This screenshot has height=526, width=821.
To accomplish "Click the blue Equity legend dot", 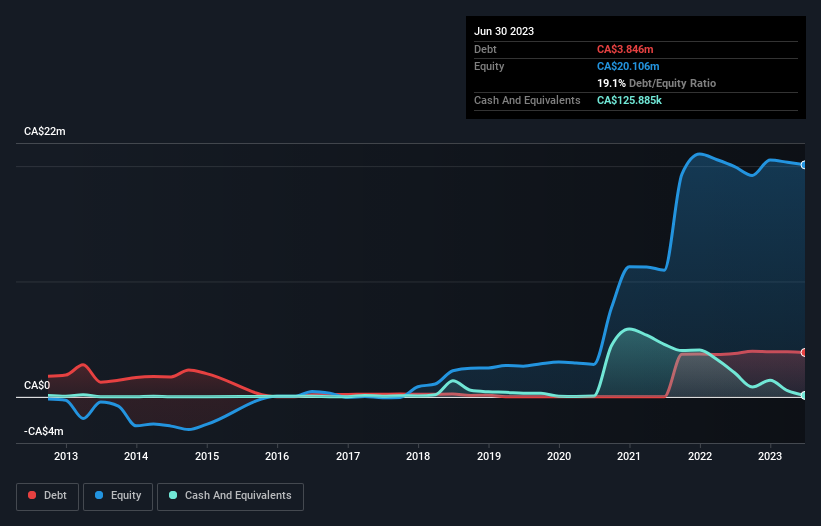I will click(x=99, y=495).
